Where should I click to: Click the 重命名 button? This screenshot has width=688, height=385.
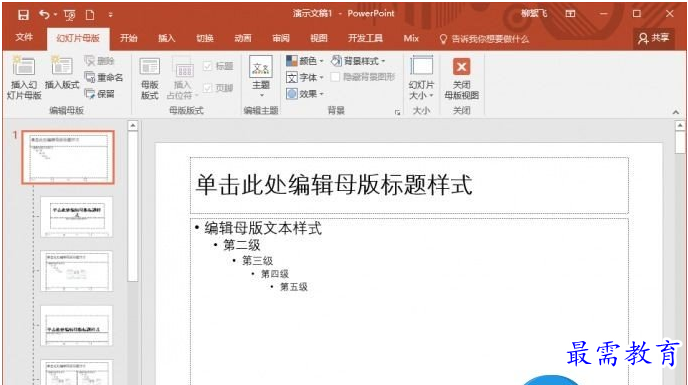coord(104,77)
